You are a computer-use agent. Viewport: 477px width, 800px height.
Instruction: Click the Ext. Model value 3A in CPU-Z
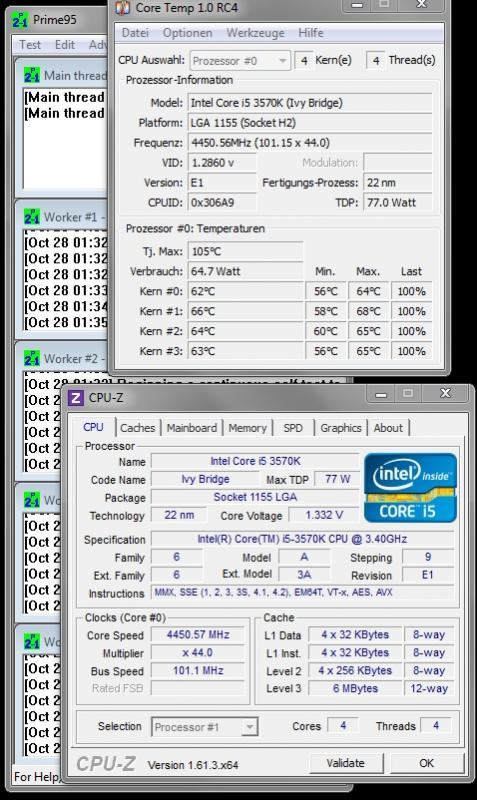click(304, 575)
